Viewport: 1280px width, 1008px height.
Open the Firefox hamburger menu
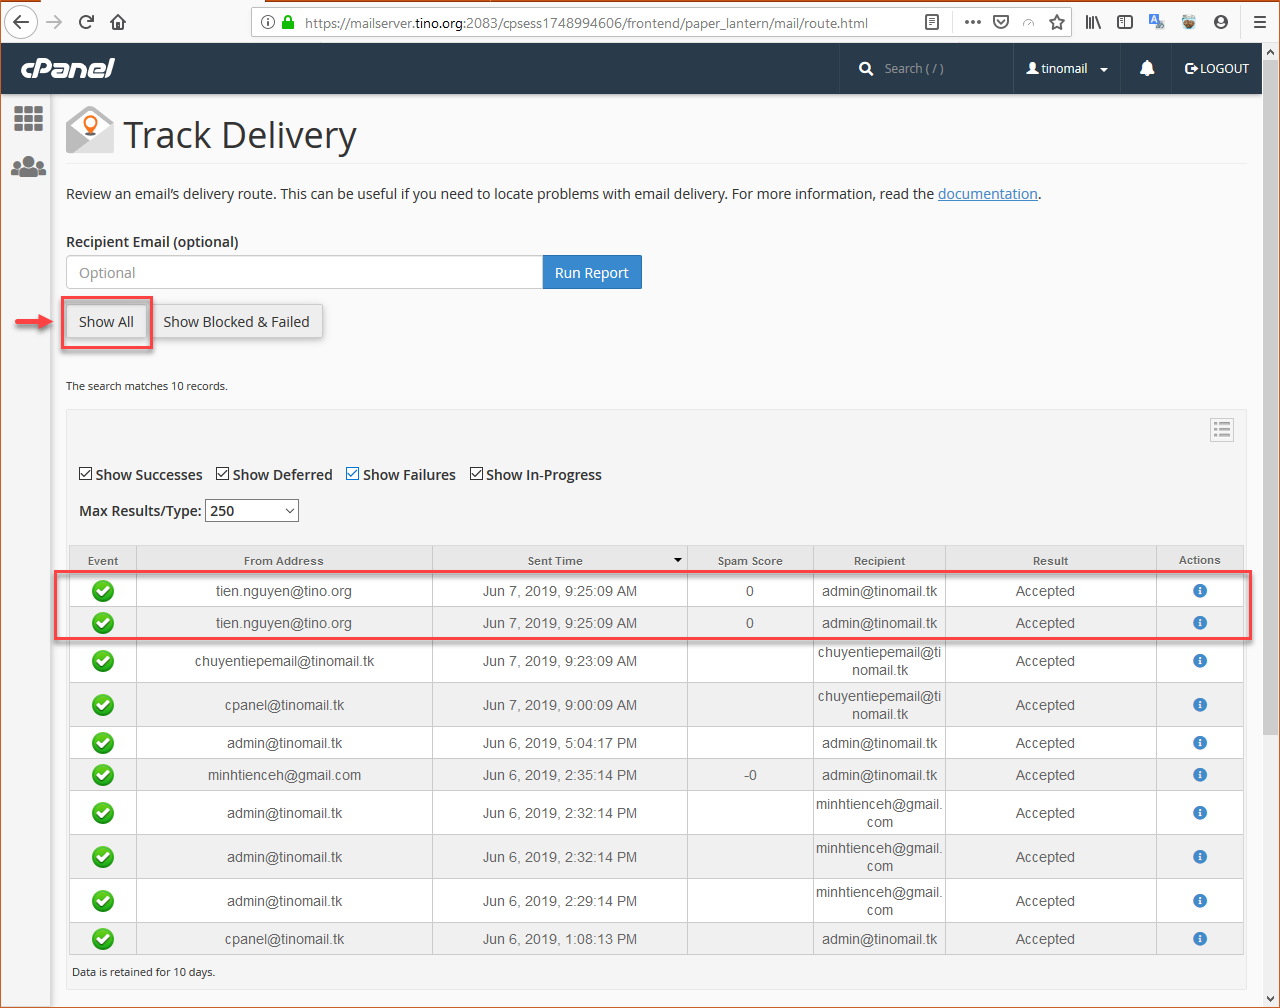coord(1259,22)
